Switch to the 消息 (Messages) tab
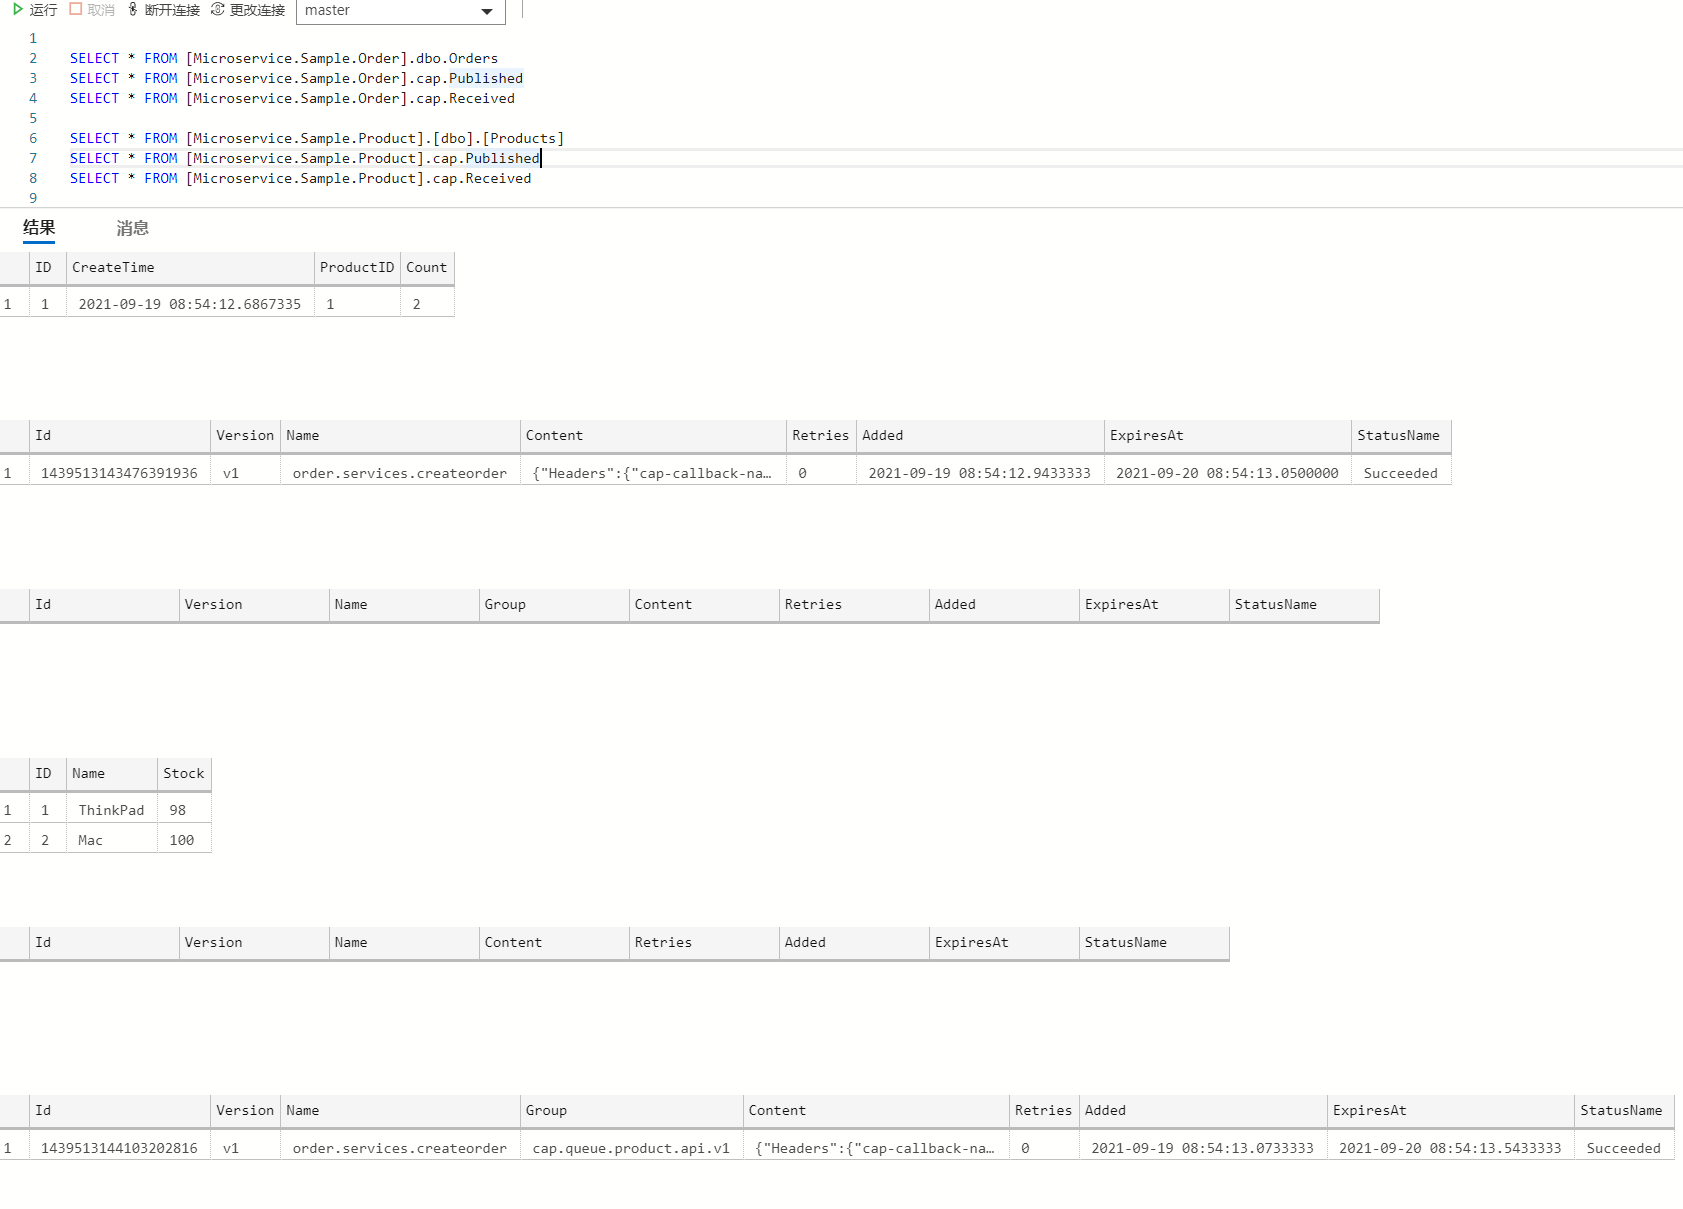1683x1209 pixels. [132, 228]
